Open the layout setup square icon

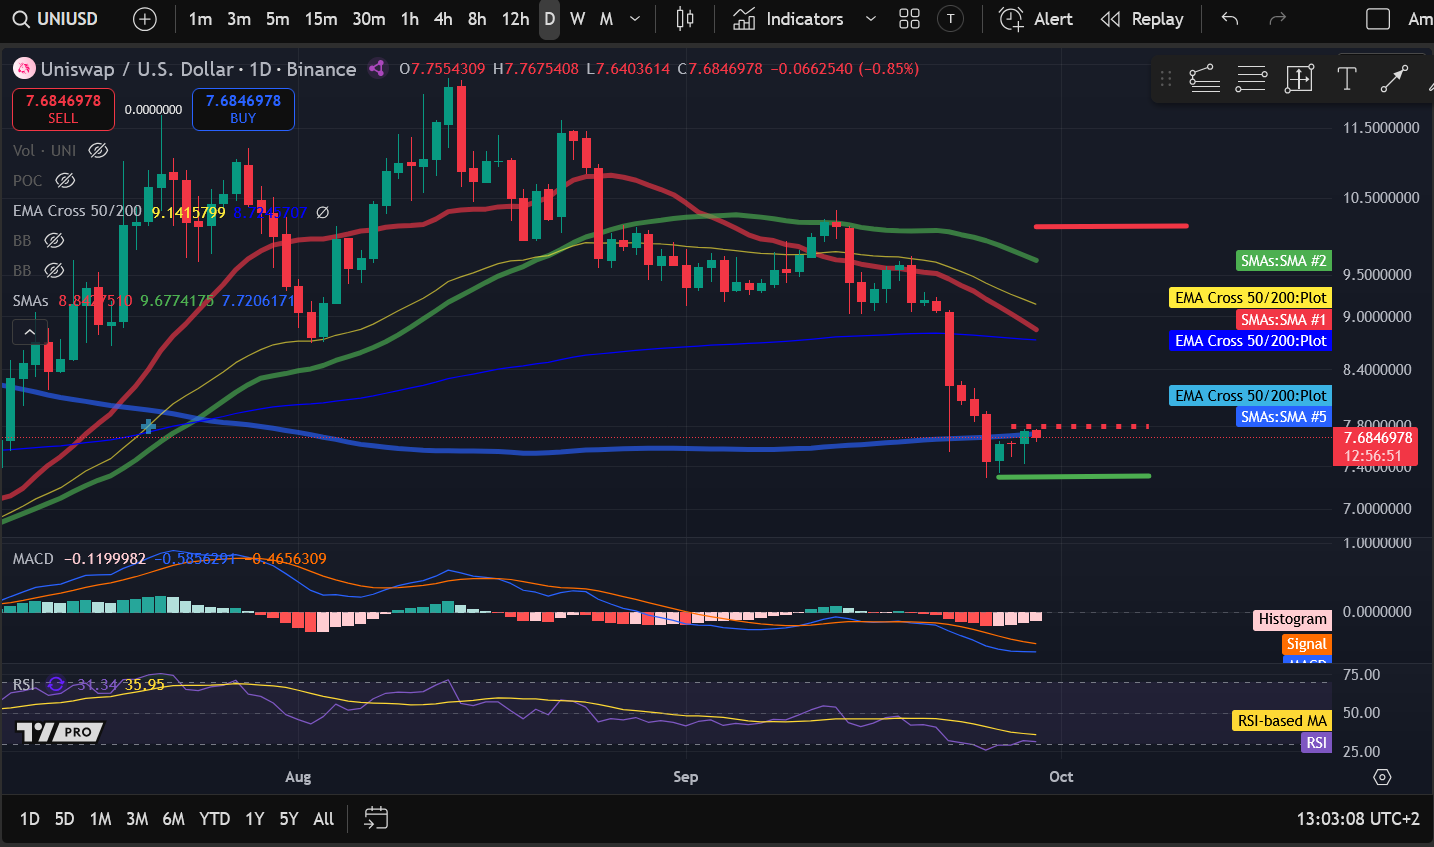(x=1378, y=19)
